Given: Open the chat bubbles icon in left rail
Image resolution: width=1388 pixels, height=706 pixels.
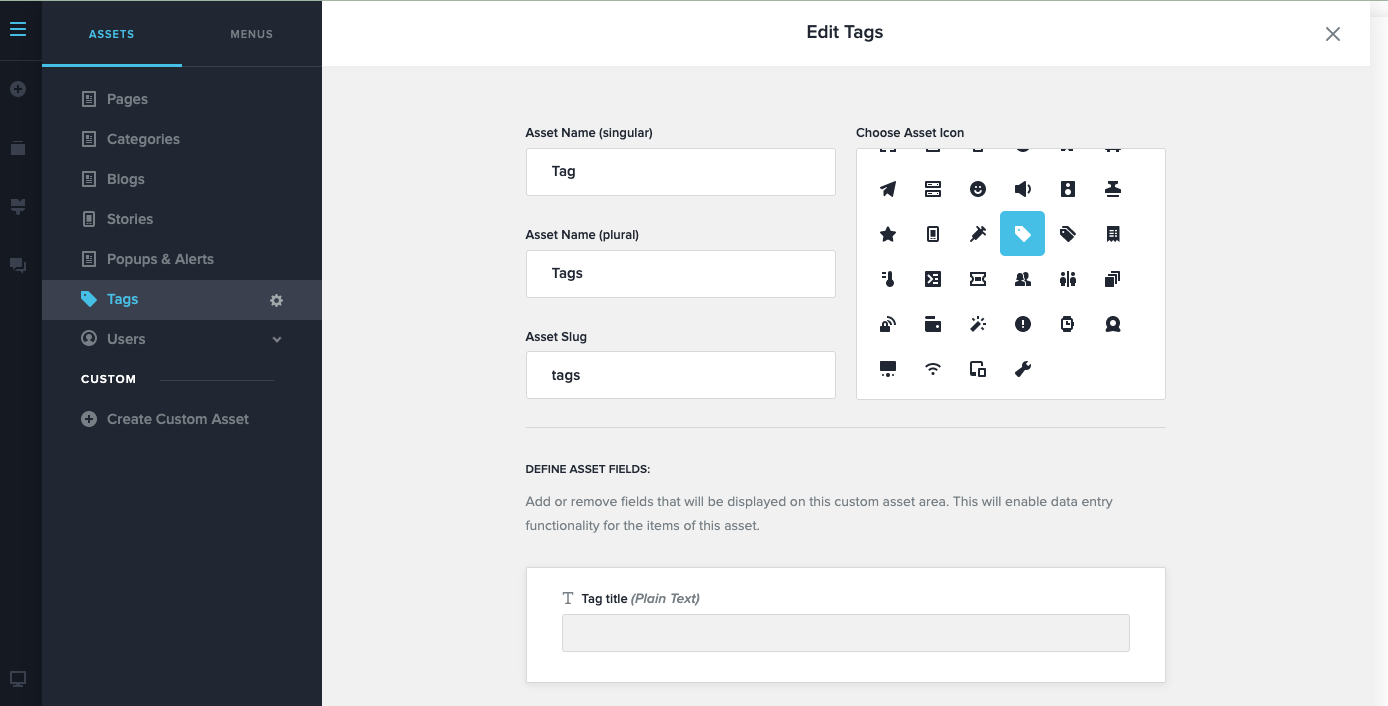Looking at the screenshot, I should [18, 265].
